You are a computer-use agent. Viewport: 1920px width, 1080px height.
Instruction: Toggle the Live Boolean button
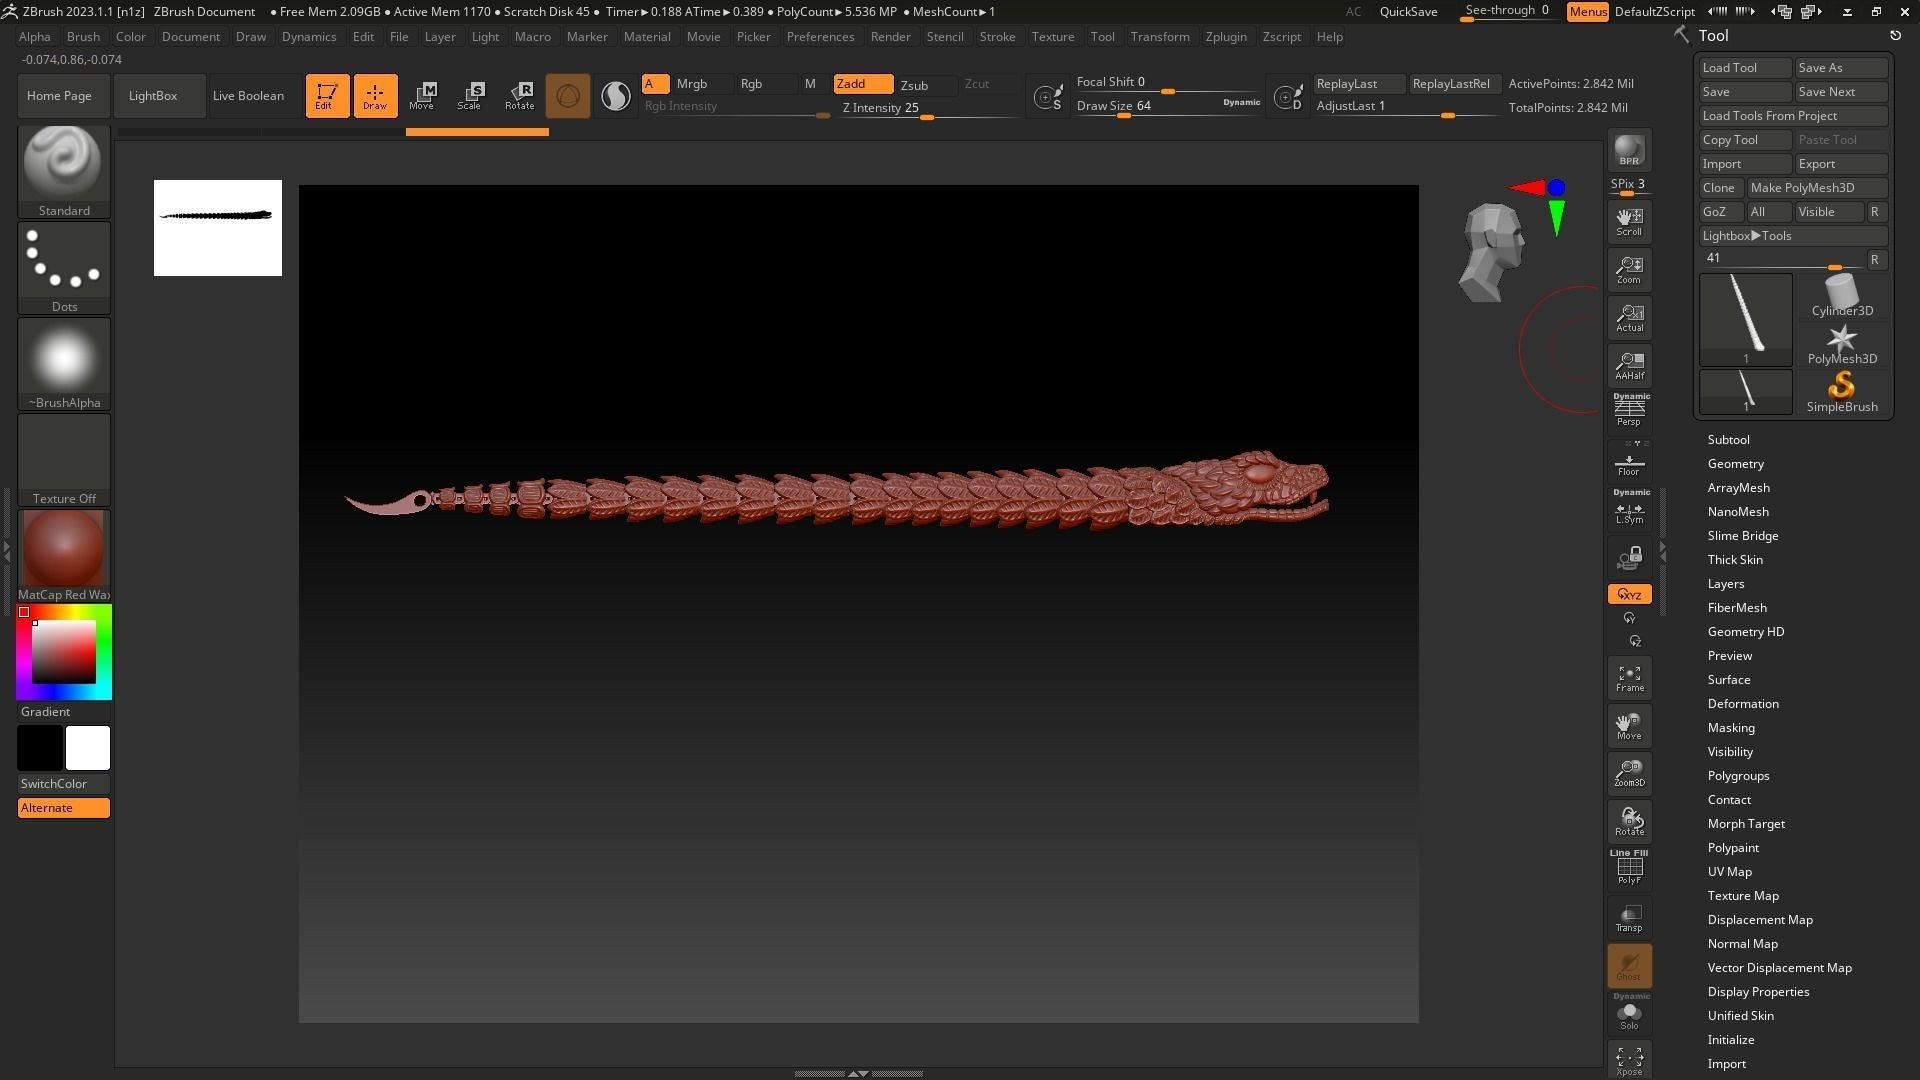point(248,96)
